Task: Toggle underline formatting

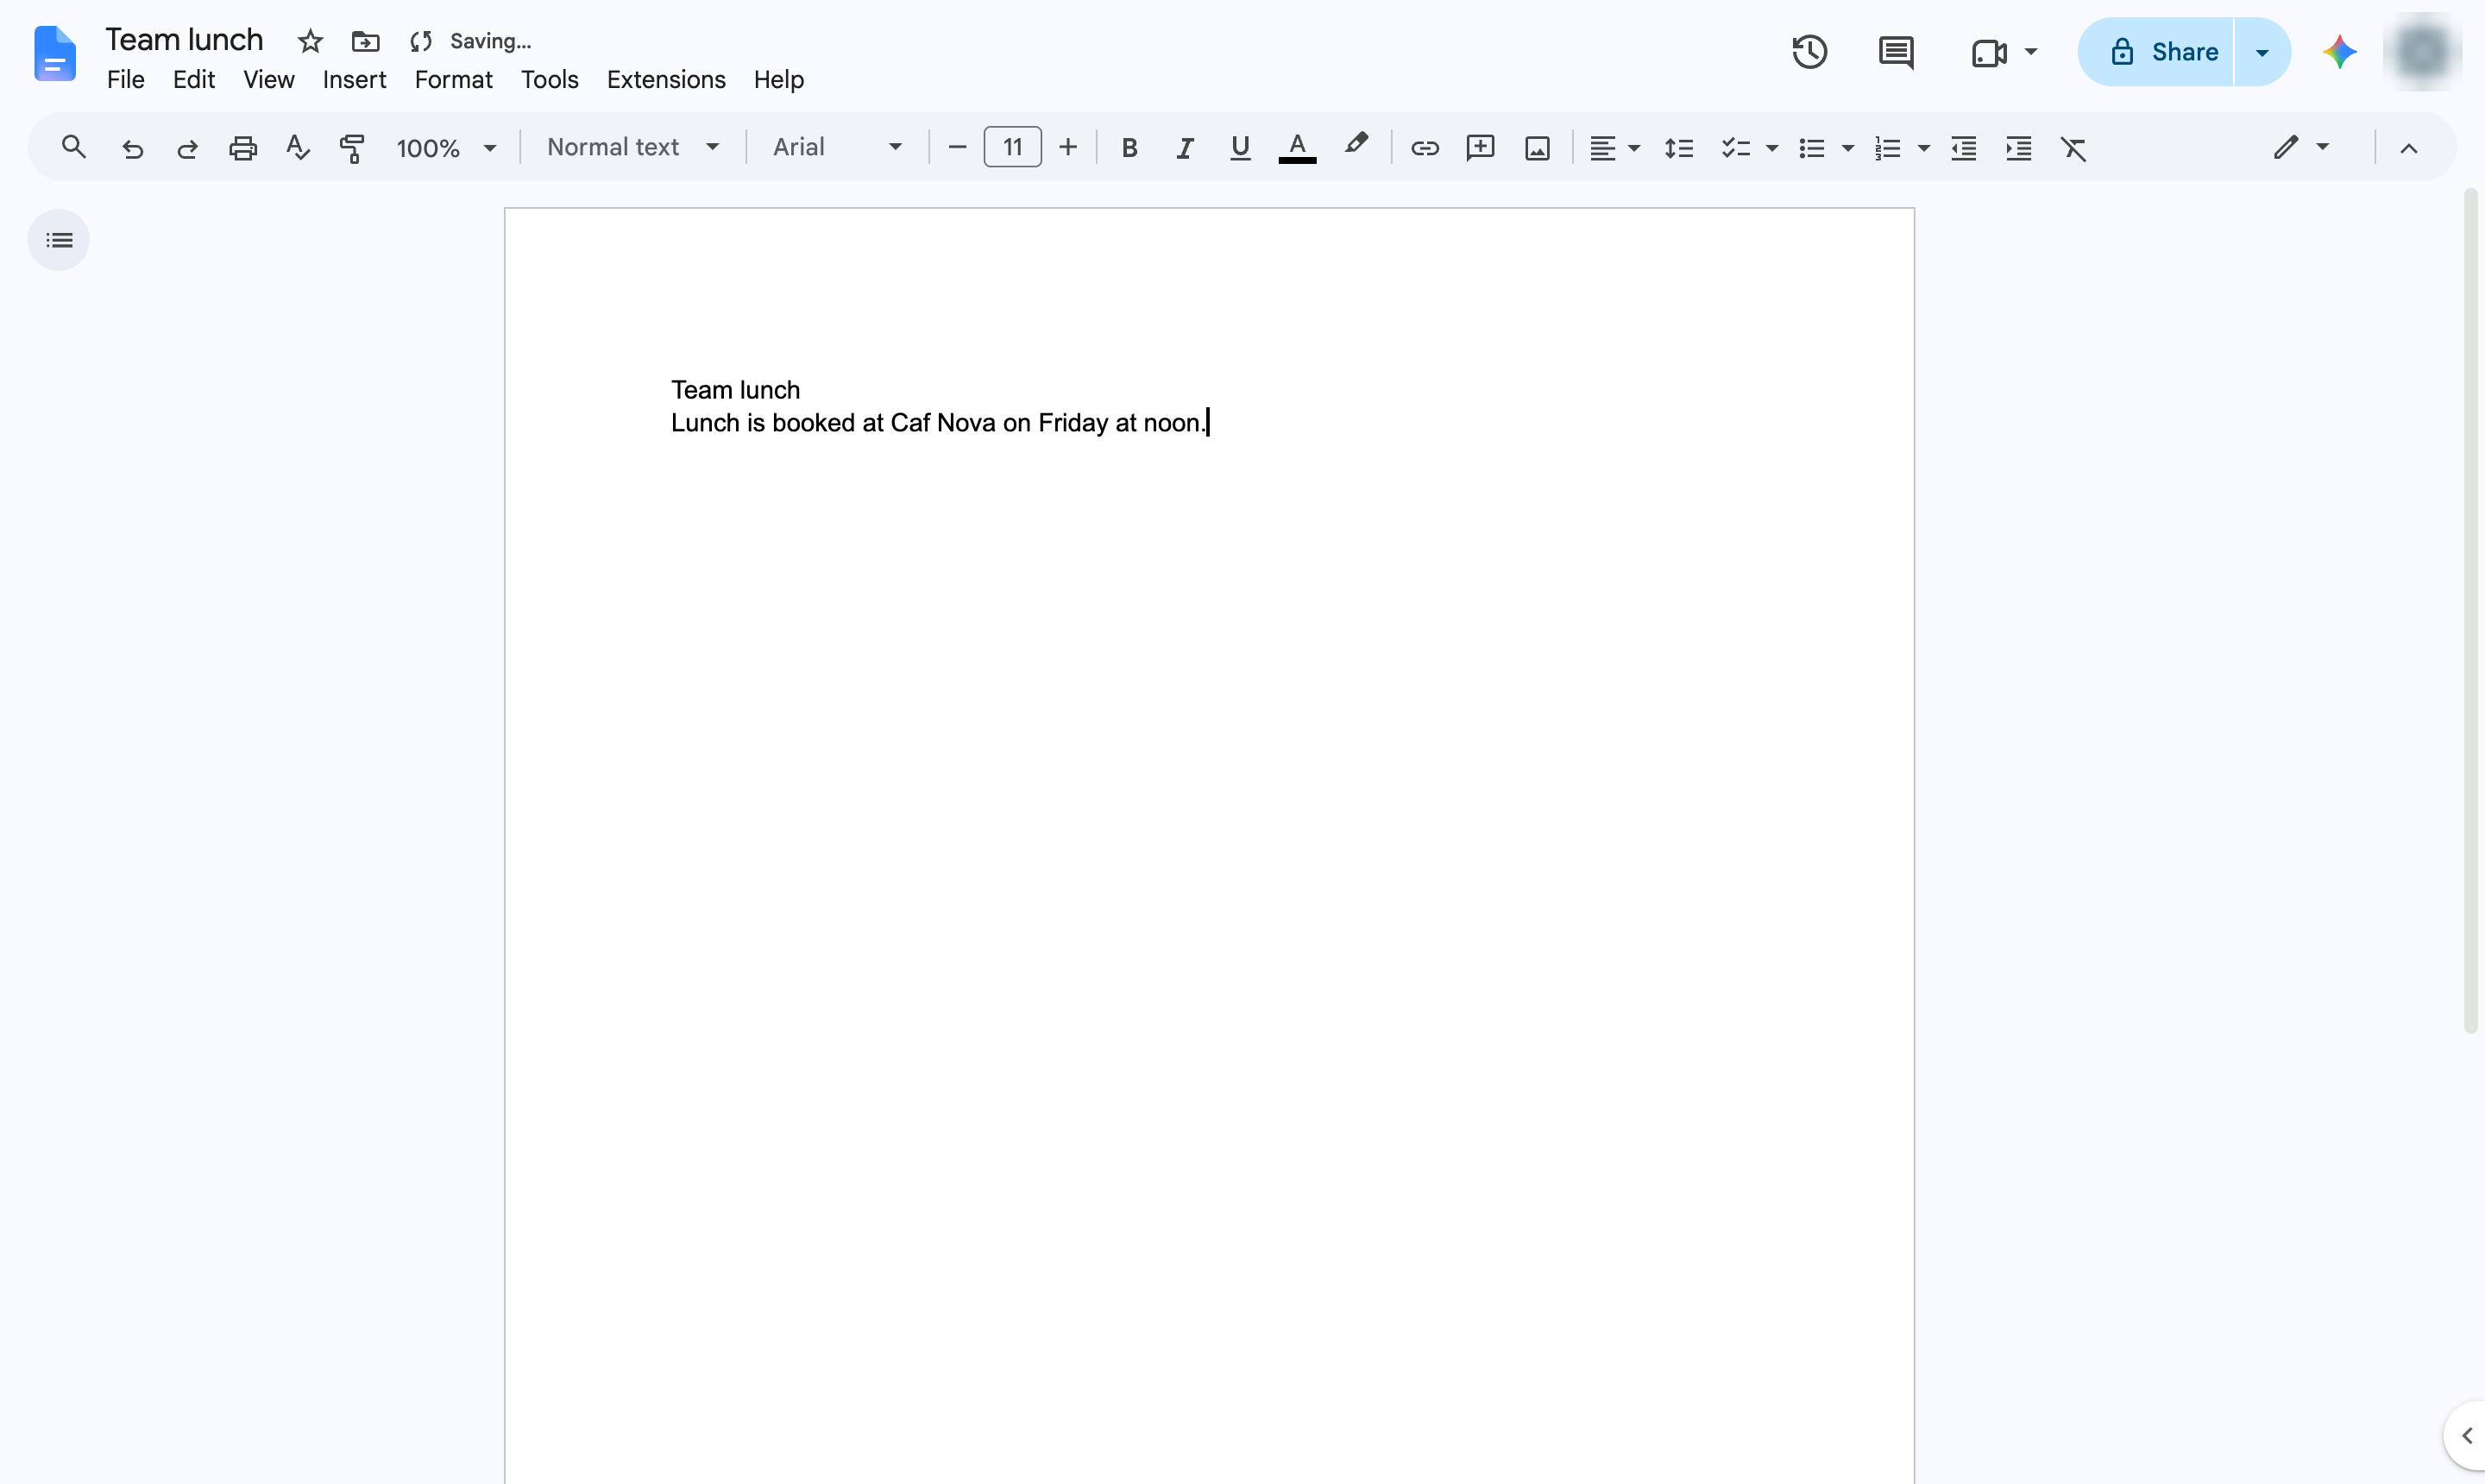Action: tap(1240, 148)
